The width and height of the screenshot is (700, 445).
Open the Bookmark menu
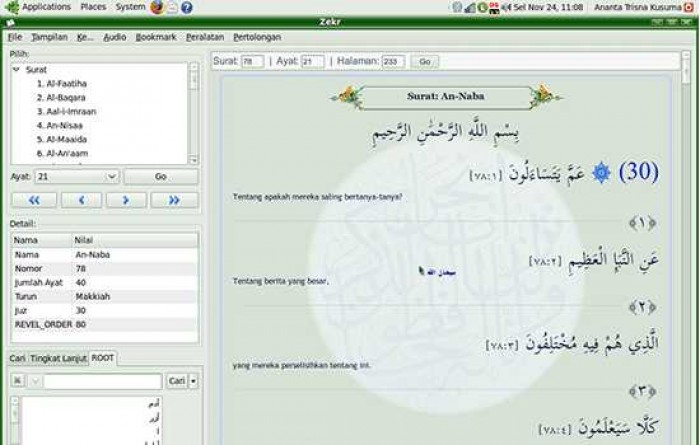pos(156,37)
